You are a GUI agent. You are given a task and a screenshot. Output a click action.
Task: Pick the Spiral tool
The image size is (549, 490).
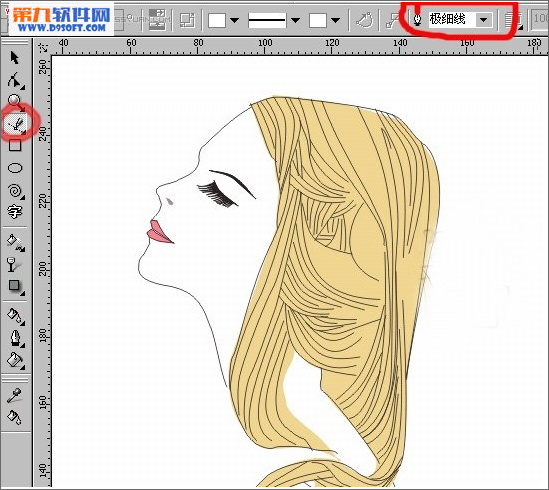click(15, 191)
